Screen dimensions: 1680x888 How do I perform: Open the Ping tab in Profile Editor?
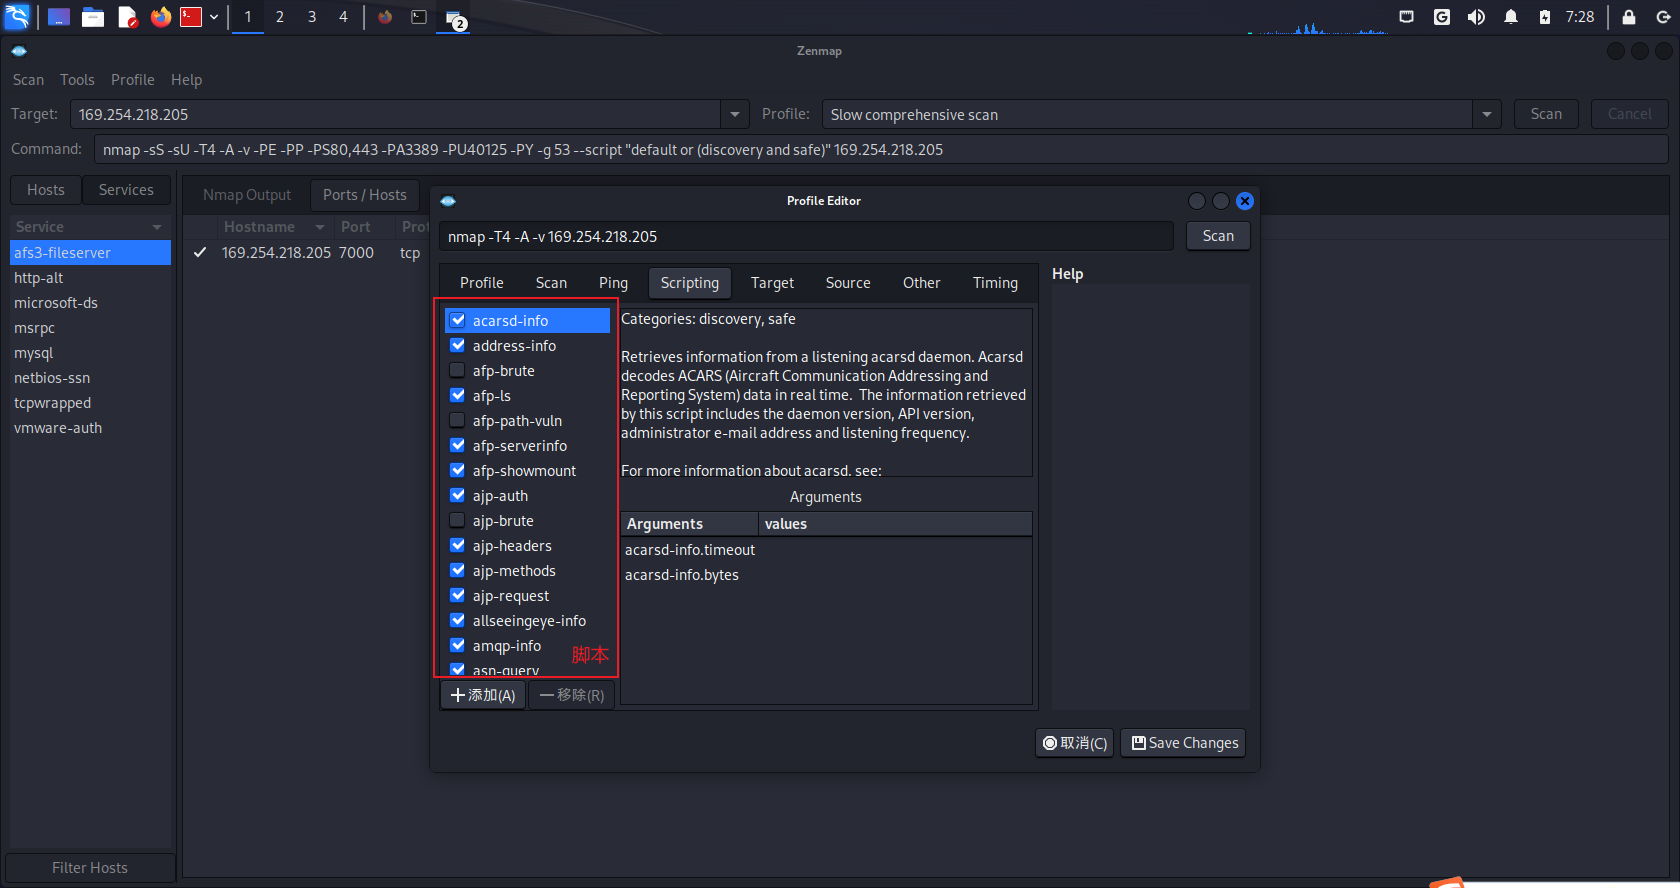(x=613, y=283)
